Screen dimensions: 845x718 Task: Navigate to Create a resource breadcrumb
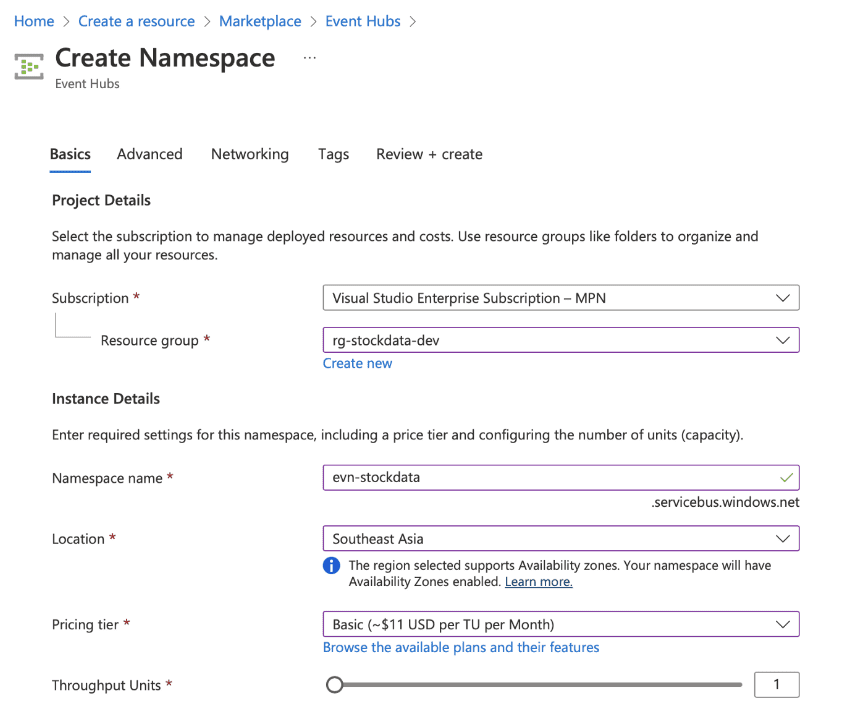[136, 21]
